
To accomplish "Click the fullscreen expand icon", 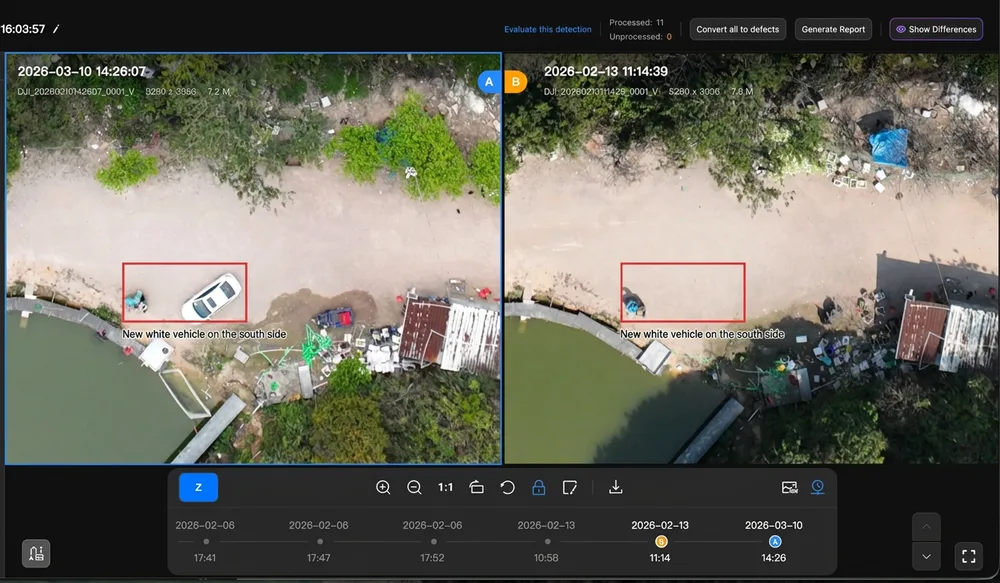I will (x=969, y=556).
